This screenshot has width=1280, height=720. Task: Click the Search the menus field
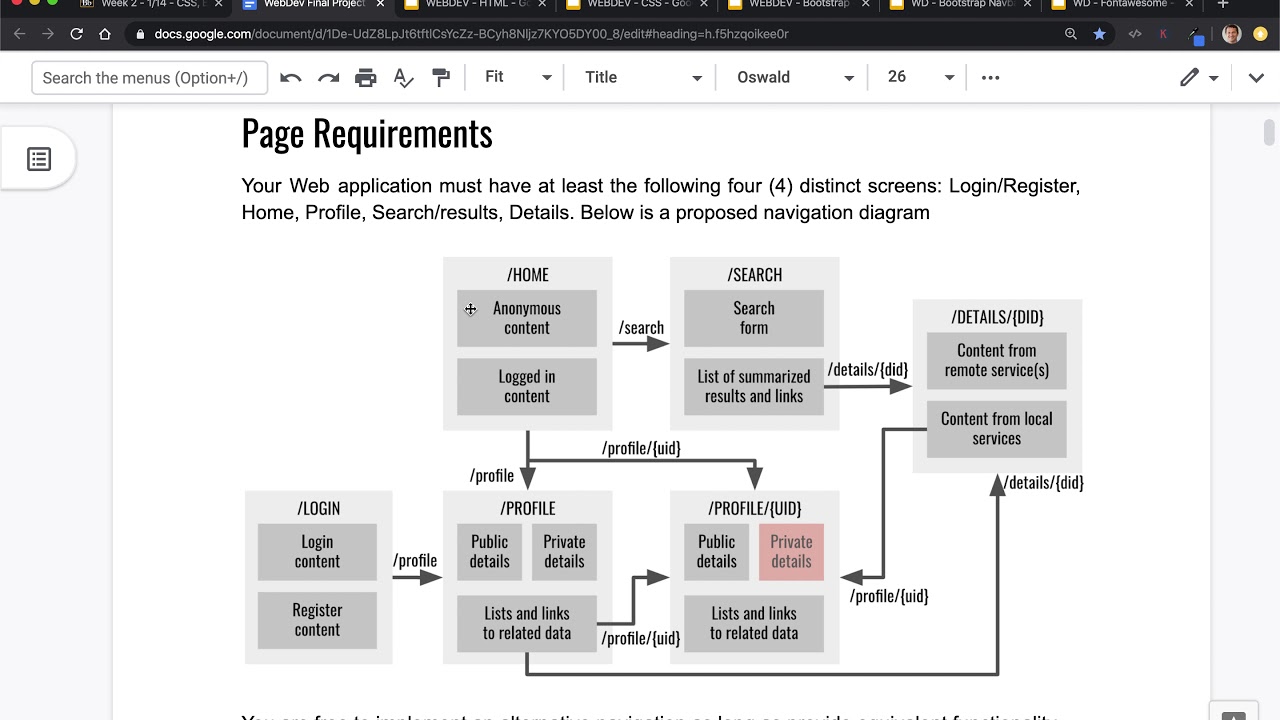pos(149,78)
